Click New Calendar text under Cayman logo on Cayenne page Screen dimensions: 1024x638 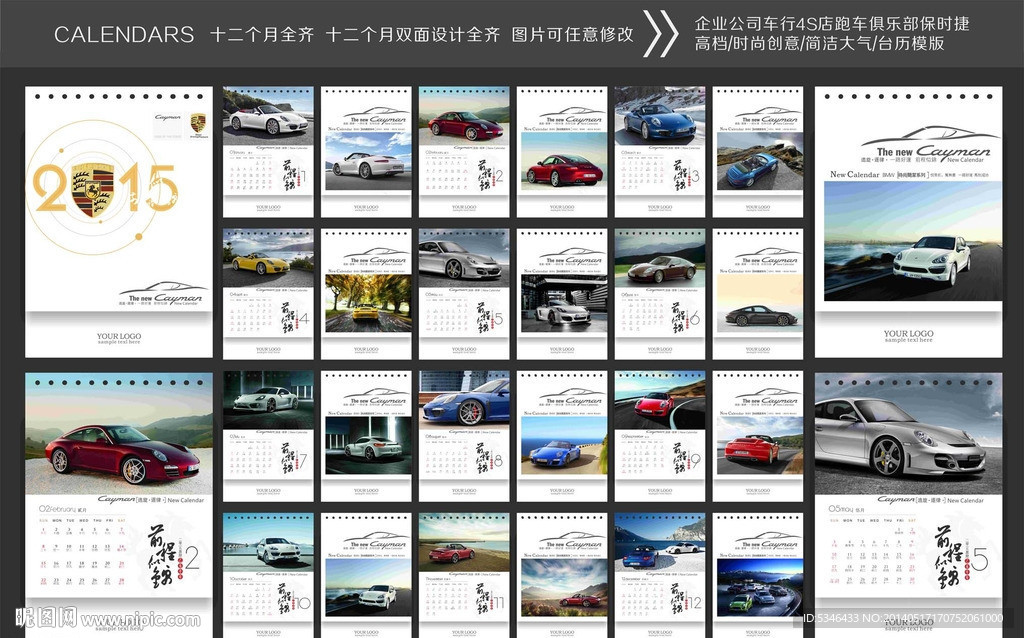[x=965, y=159]
